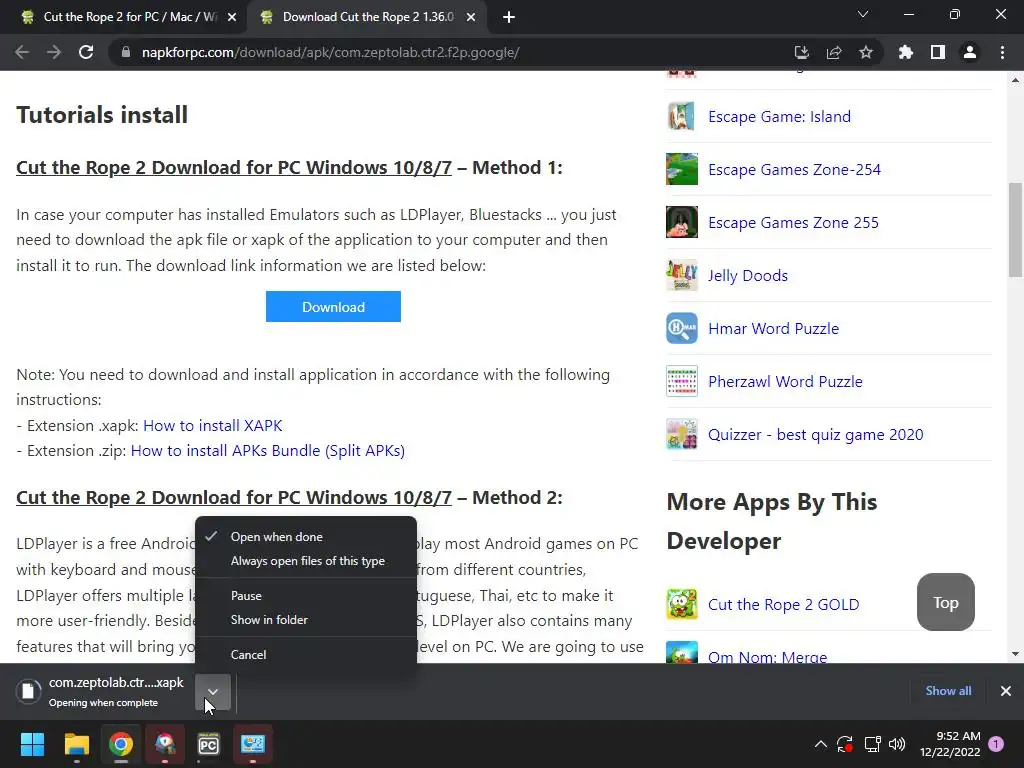This screenshot has width=1024, height=768.
Task: Go forward using the forward arrow
Action: tap(54, 52)
